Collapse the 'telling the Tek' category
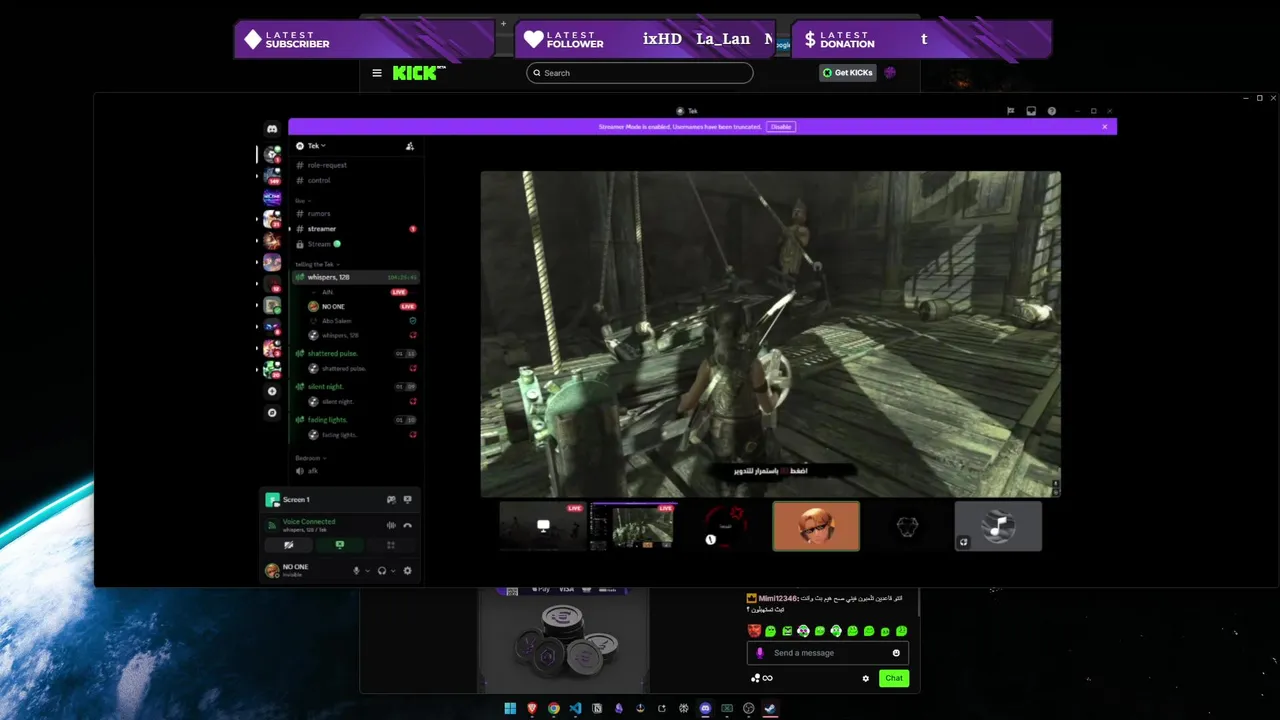This screenshot has height=720, width=1280. tap(318, 264)
